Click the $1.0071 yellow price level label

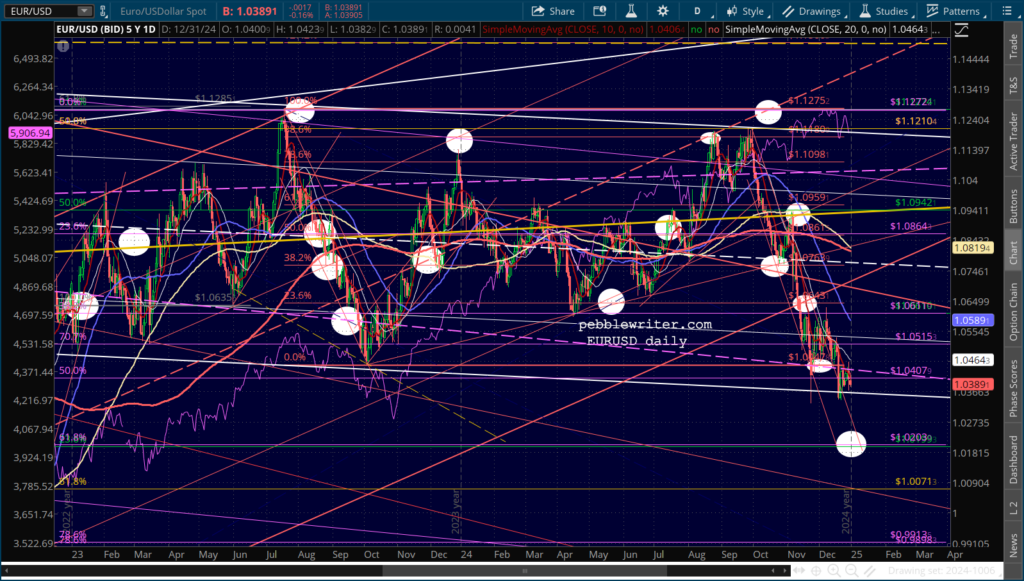[916, 482]
